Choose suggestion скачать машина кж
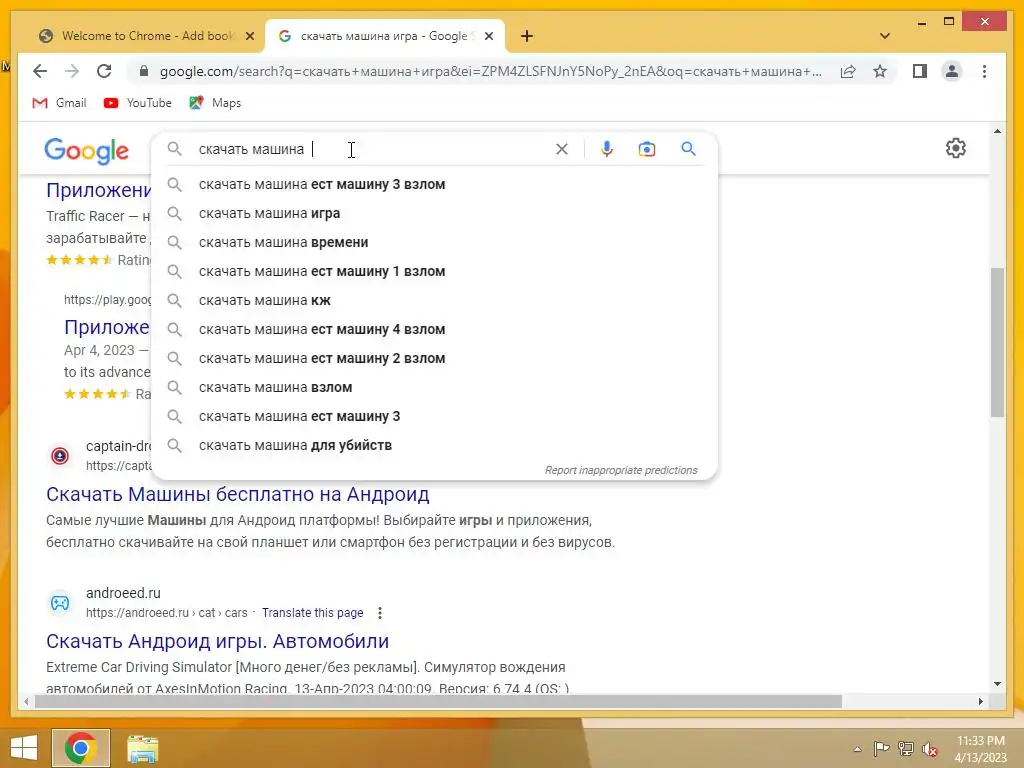The width and height of the screenshot is (1024, 768). click(x=434, y=300)
